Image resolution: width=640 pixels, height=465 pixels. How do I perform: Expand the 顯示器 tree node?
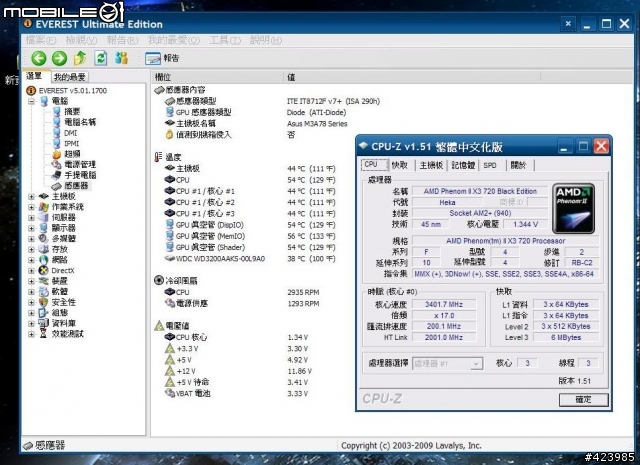coord(31,229)
